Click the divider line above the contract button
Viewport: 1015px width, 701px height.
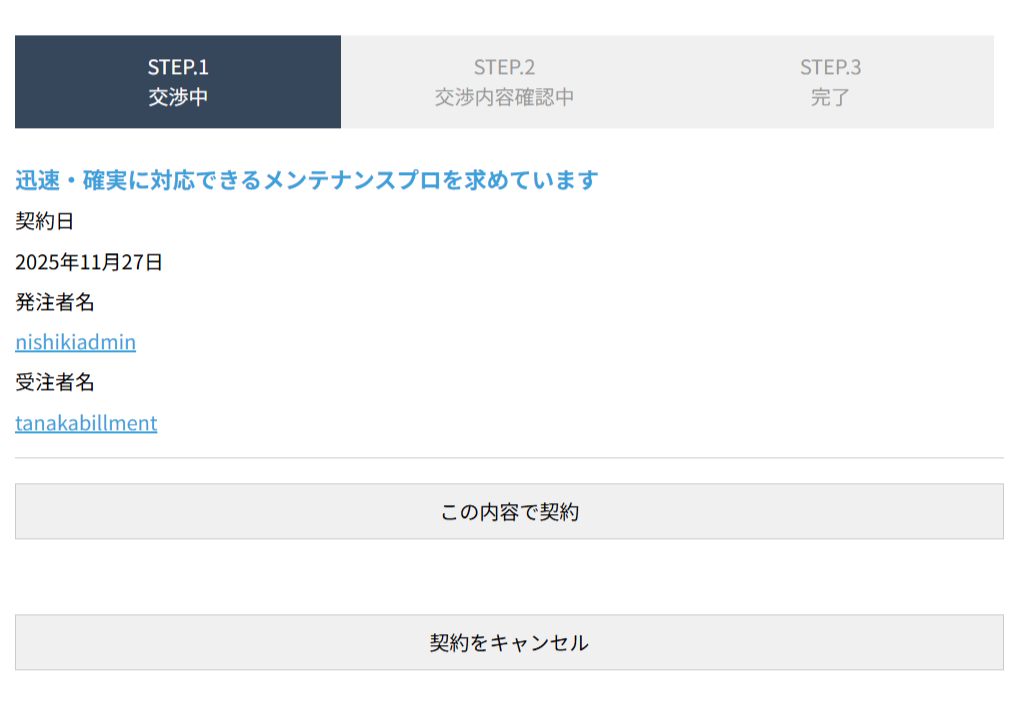tap(509, 458)
